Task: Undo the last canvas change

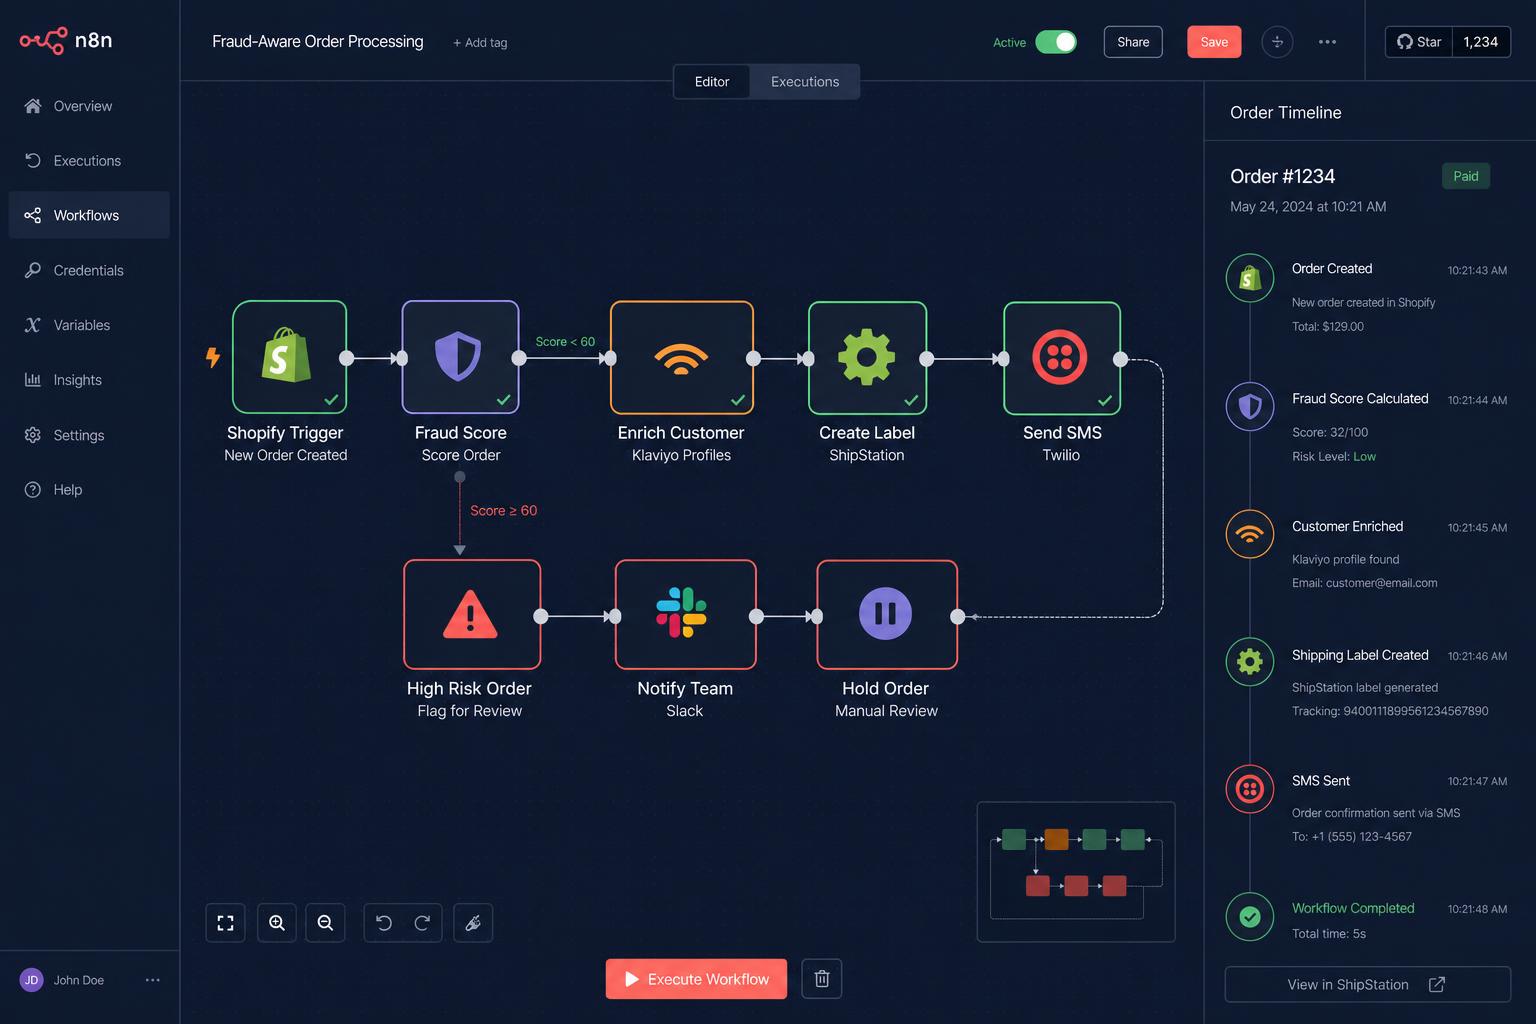Action: [384, 923]
